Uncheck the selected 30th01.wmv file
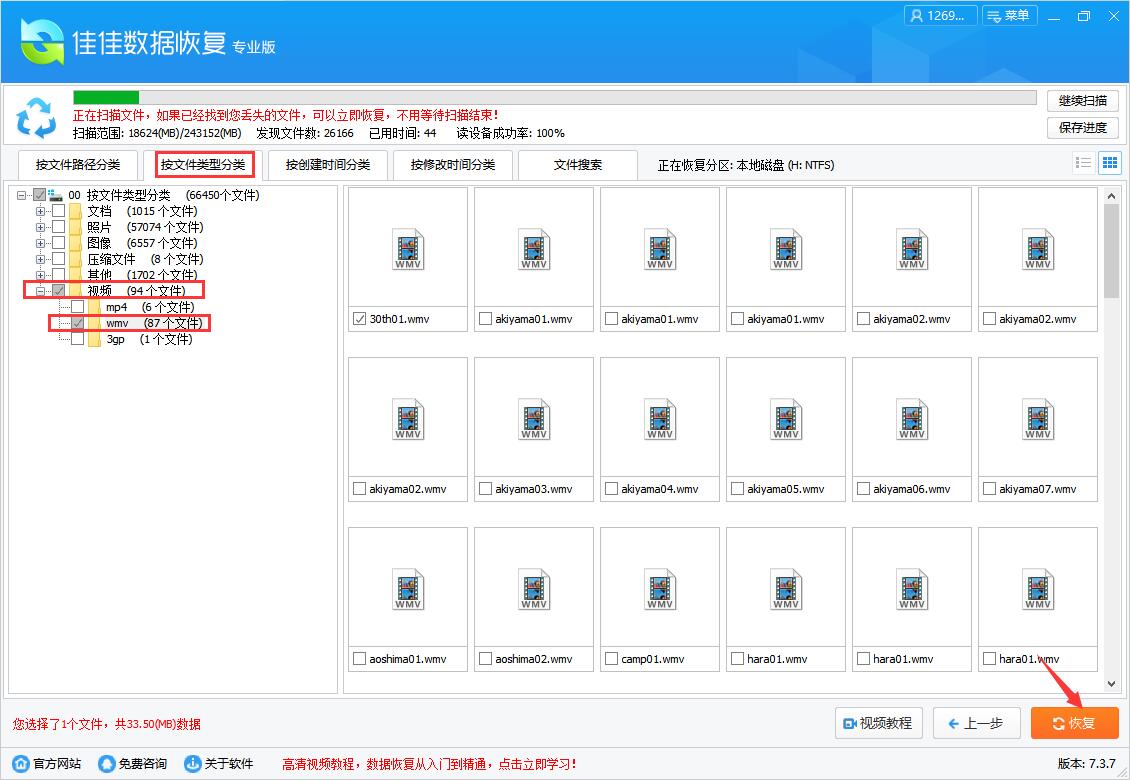The height and width of the screenshot is (780, 1130). click(358, 319)
